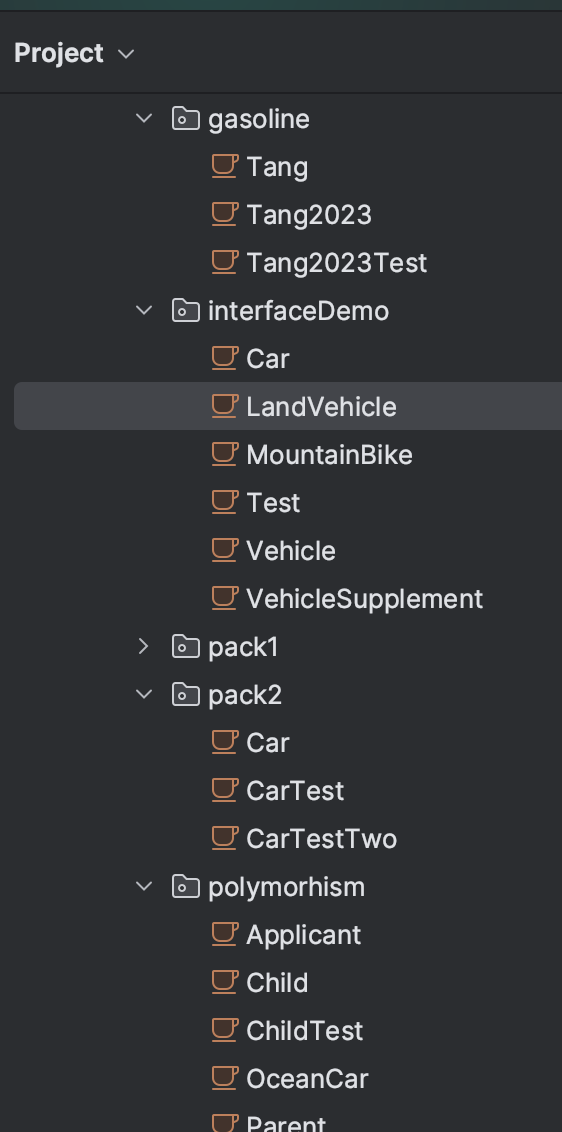Click the CarTestTwo class icon
The image size is (562, 1132).
225,838
